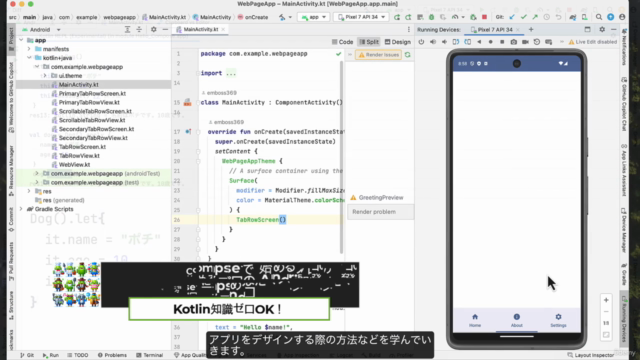
Task: Click the emulator power button icon
Action: pos(421,42)
